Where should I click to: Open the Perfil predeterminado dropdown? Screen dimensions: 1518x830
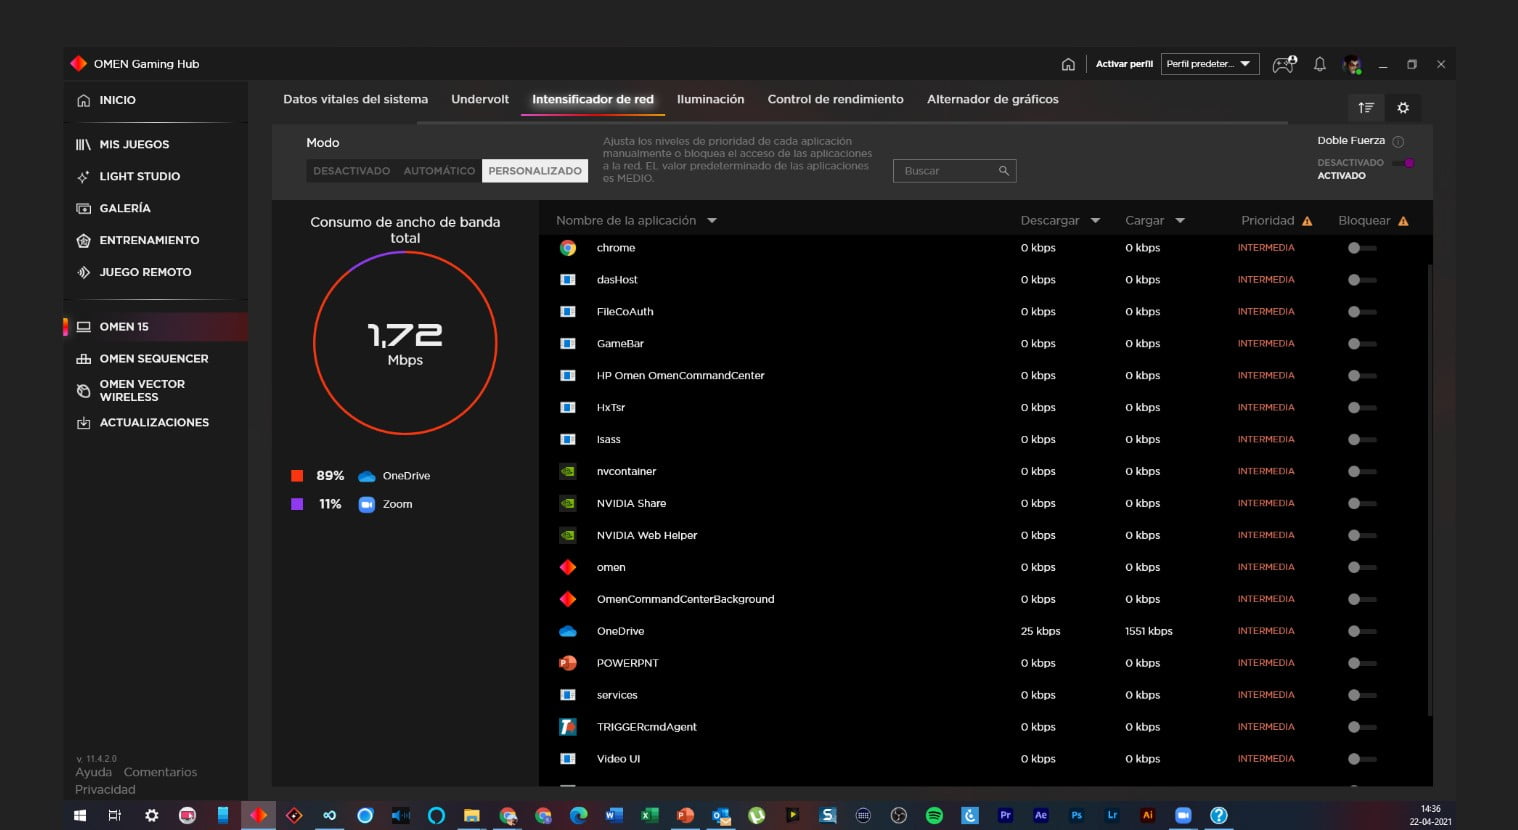pyautogui.click(x=1209, y=64)
